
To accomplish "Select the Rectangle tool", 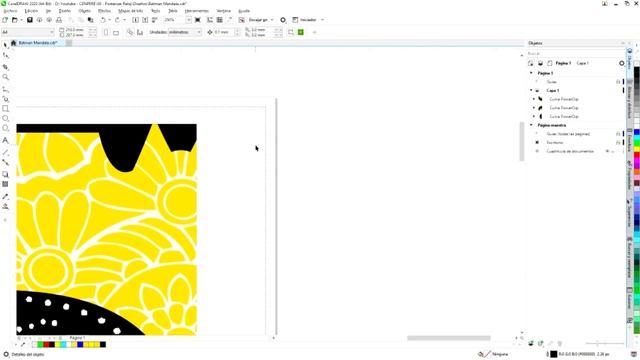I will click(5, 109).
